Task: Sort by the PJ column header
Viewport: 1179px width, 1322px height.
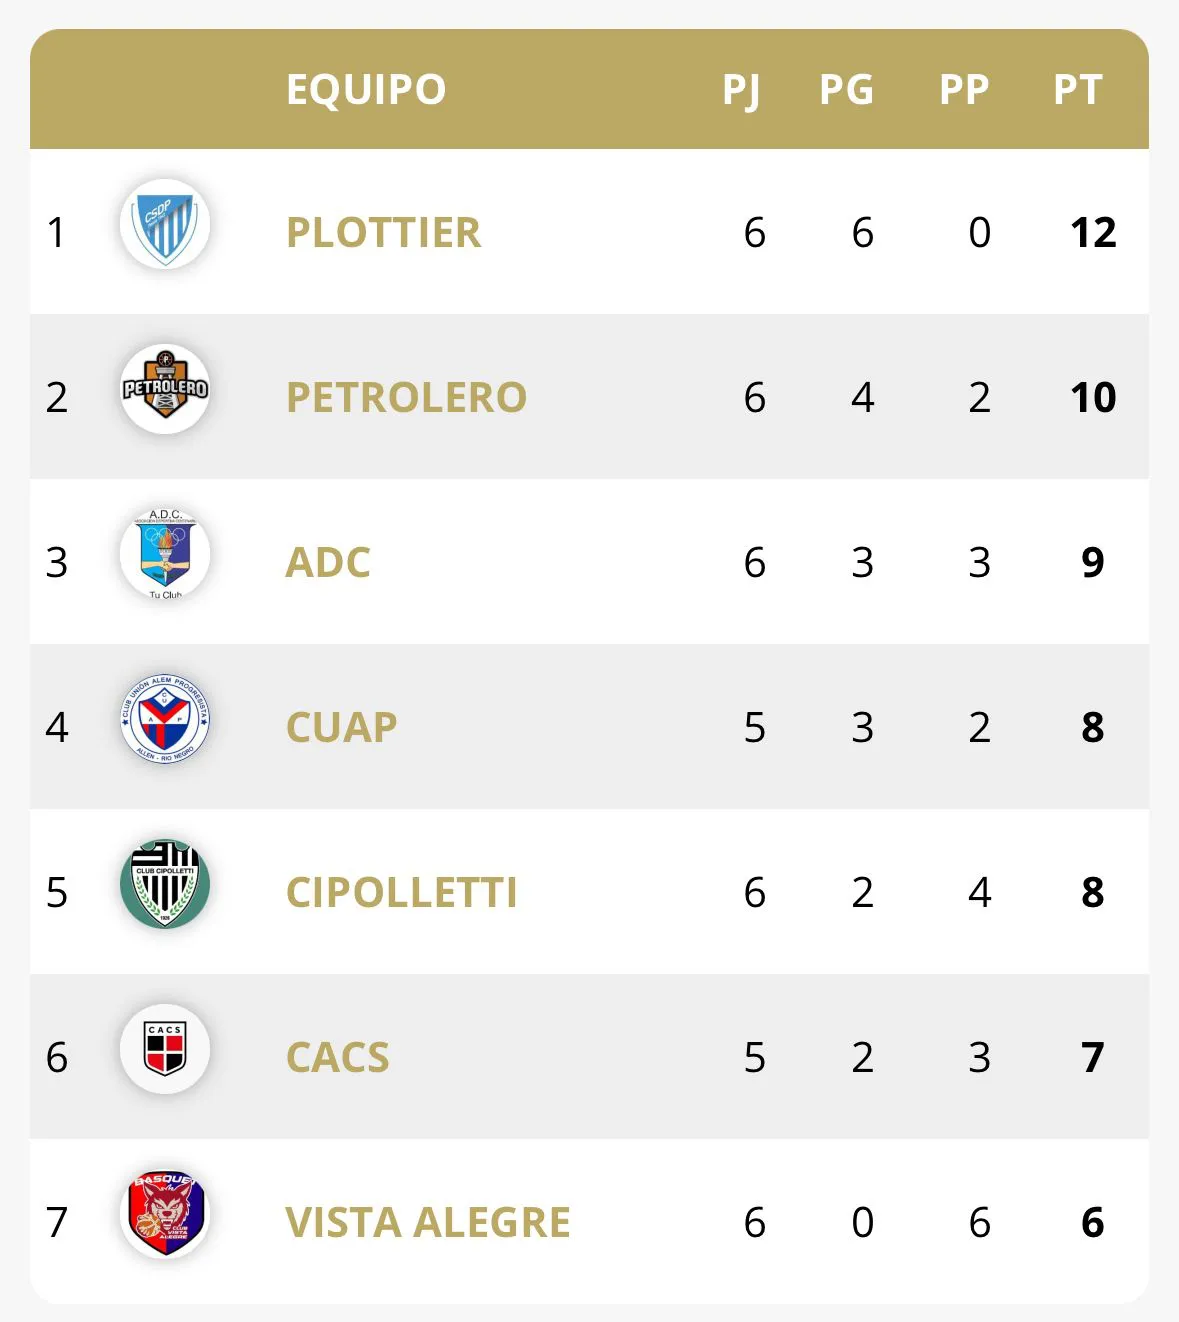Action: pos(741,90)
